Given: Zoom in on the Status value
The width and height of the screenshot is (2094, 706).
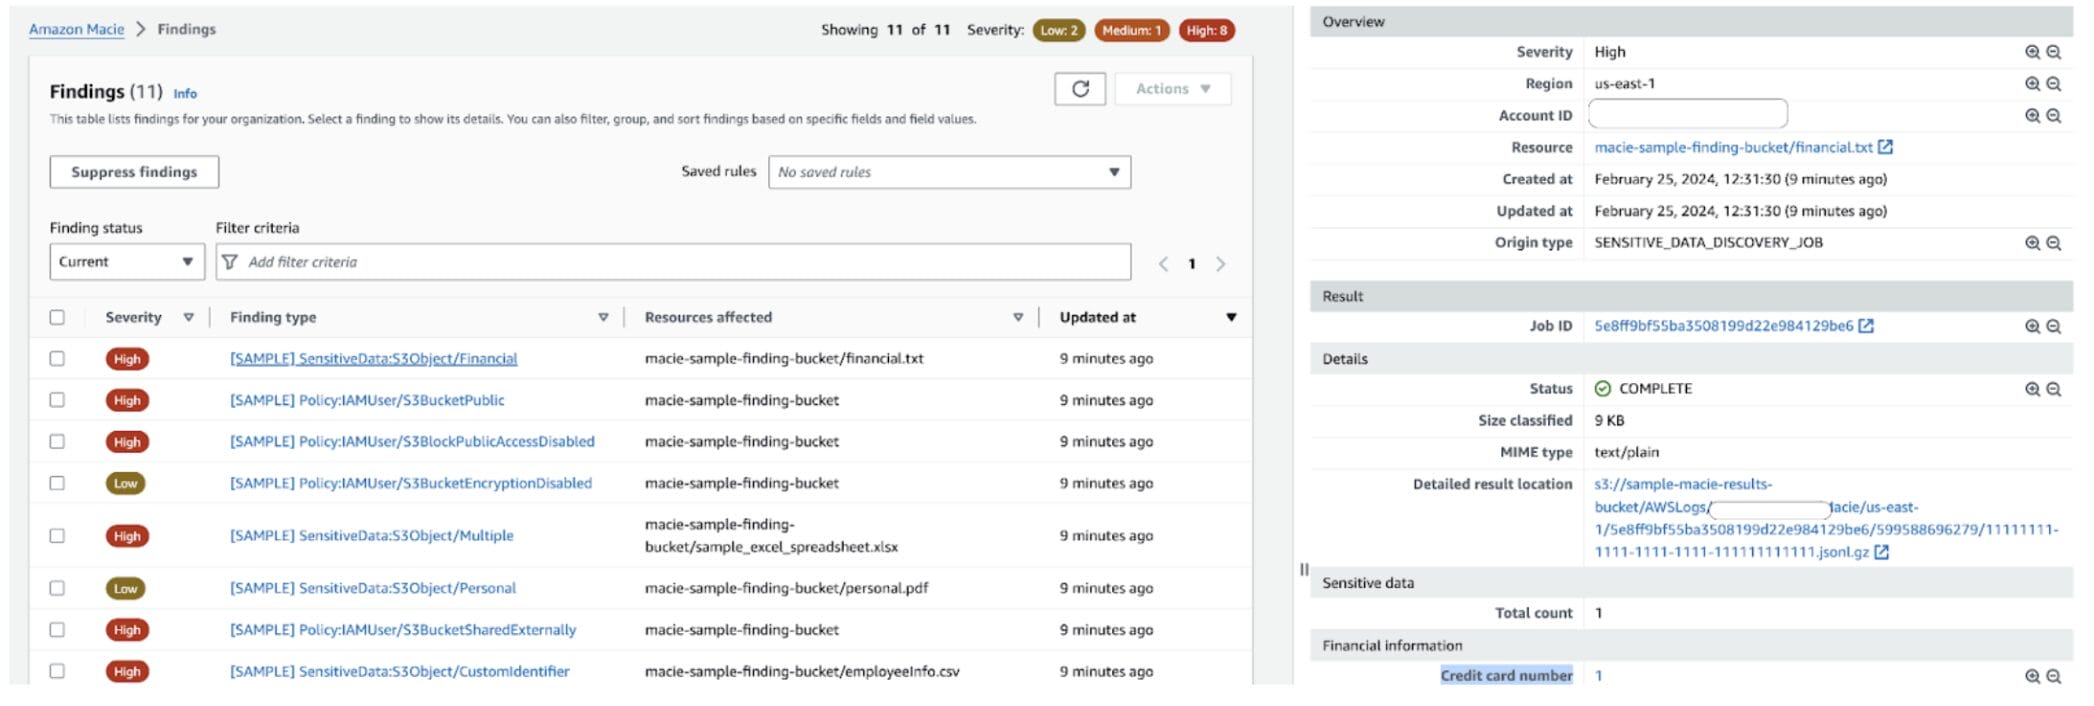Looking at the screenshot, I should pos(2032,389).
